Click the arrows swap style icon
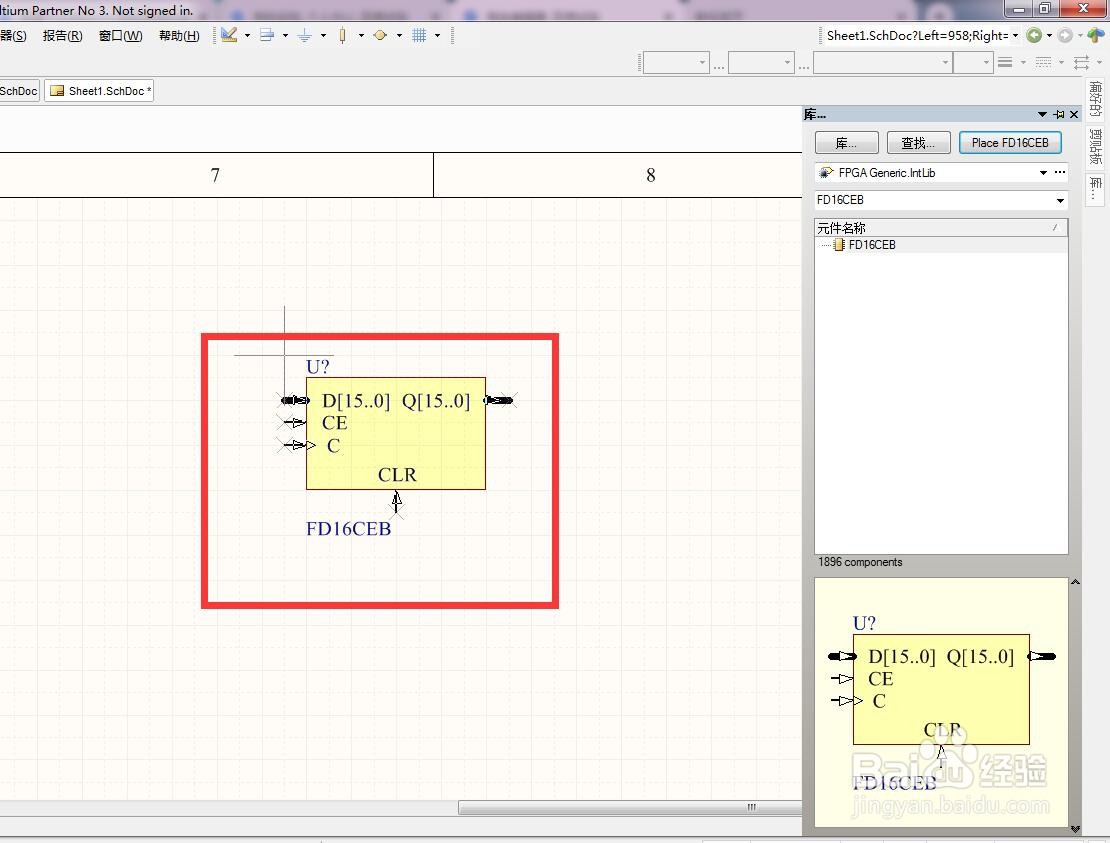The height and width of the screenshot is (843, 1110). coord(1082,62)
